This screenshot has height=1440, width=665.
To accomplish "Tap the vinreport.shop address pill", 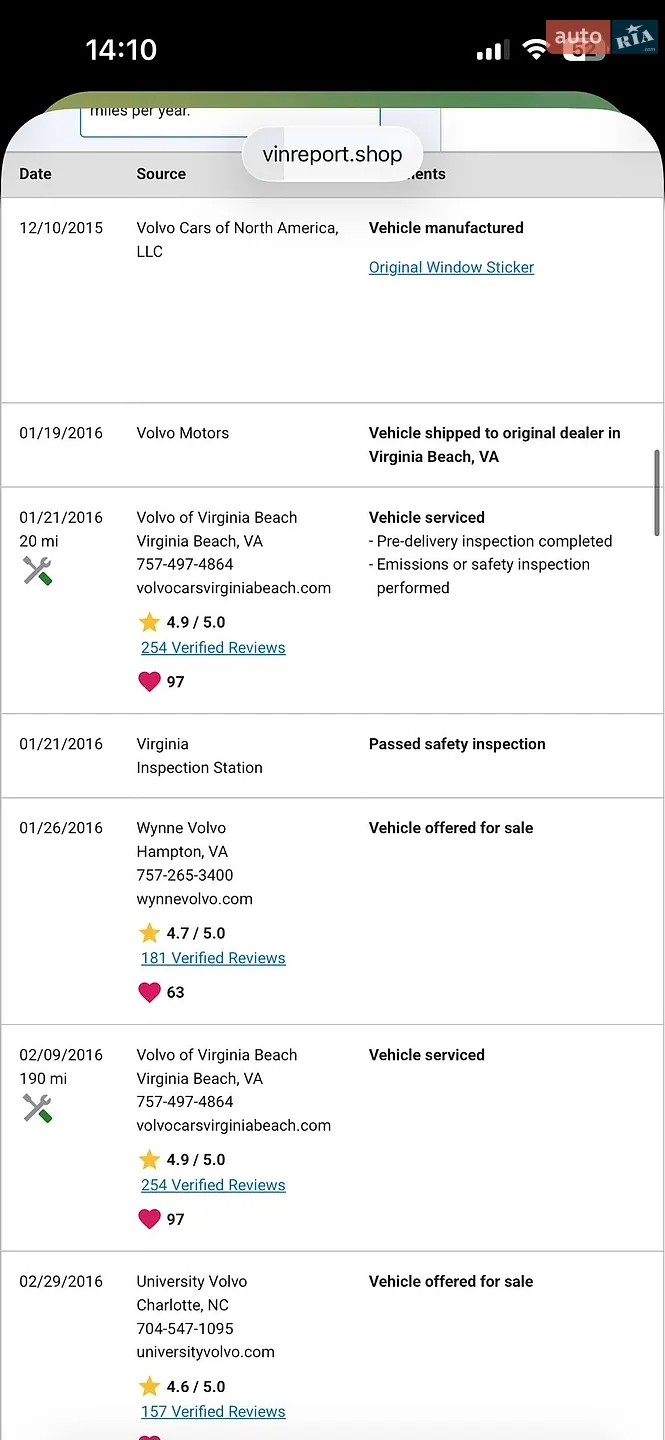I will 332,154.
